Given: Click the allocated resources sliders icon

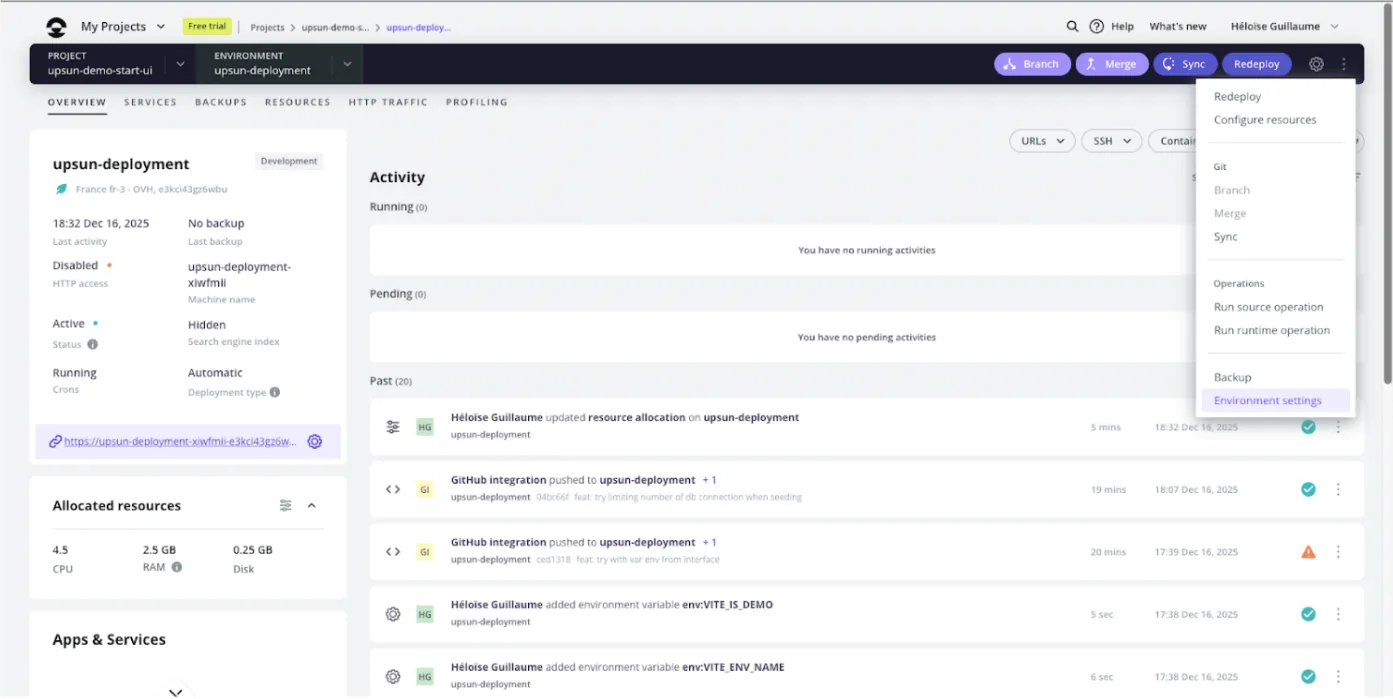Looking at the screenshot, I should click(286, 506).
